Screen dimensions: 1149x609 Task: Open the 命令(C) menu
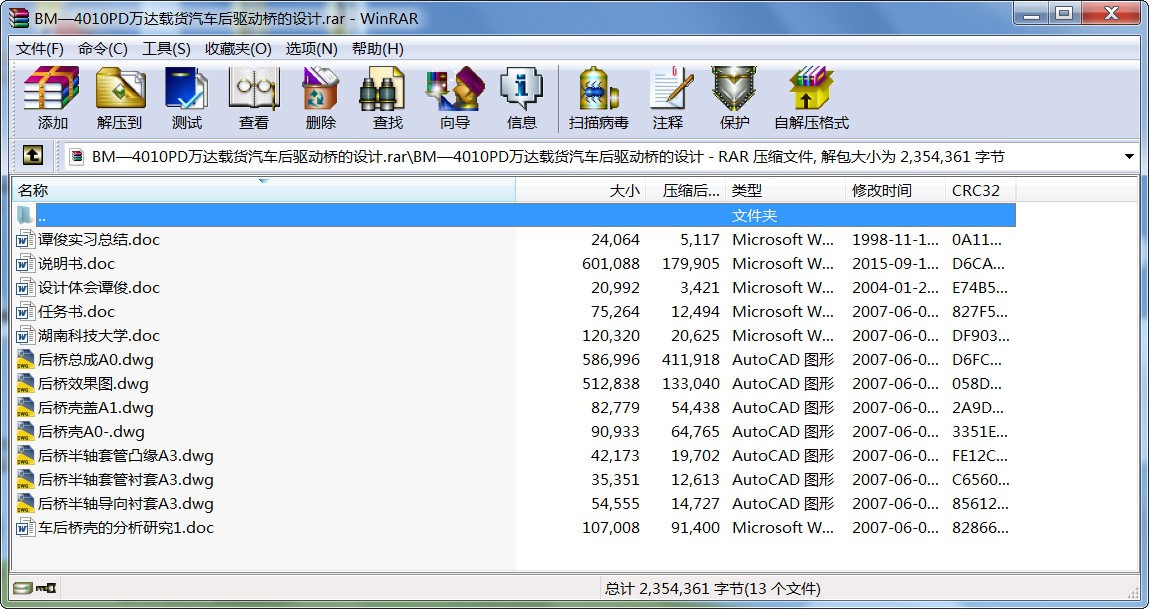pos(103,49)
